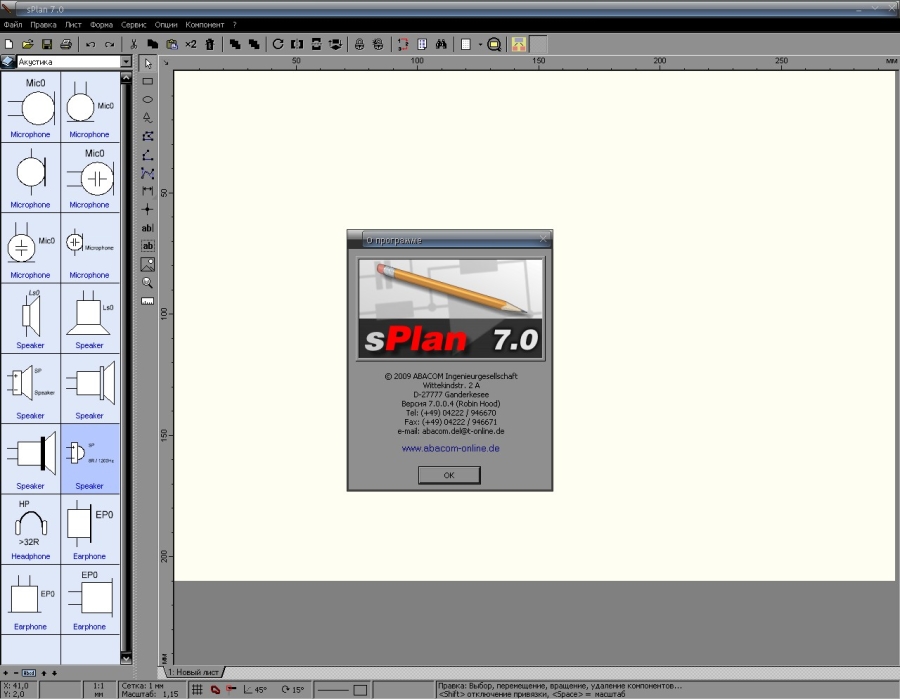Select the magnifier zoom tool in the left toolbox
The height and width of the screenshot is (699, 900).
point(148,283)
